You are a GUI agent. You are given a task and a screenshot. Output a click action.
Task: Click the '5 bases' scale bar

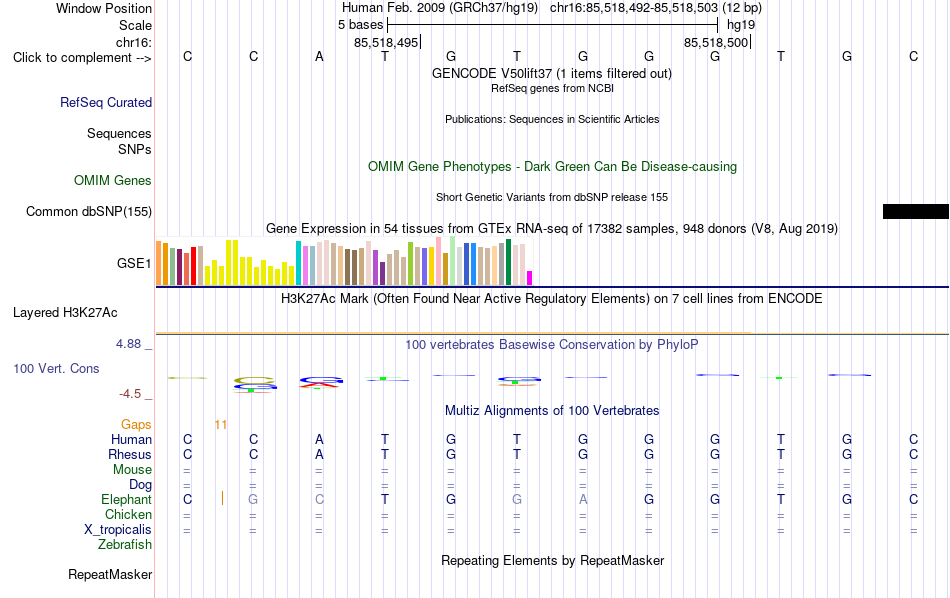pyautogui.click(x=552, y=25)
